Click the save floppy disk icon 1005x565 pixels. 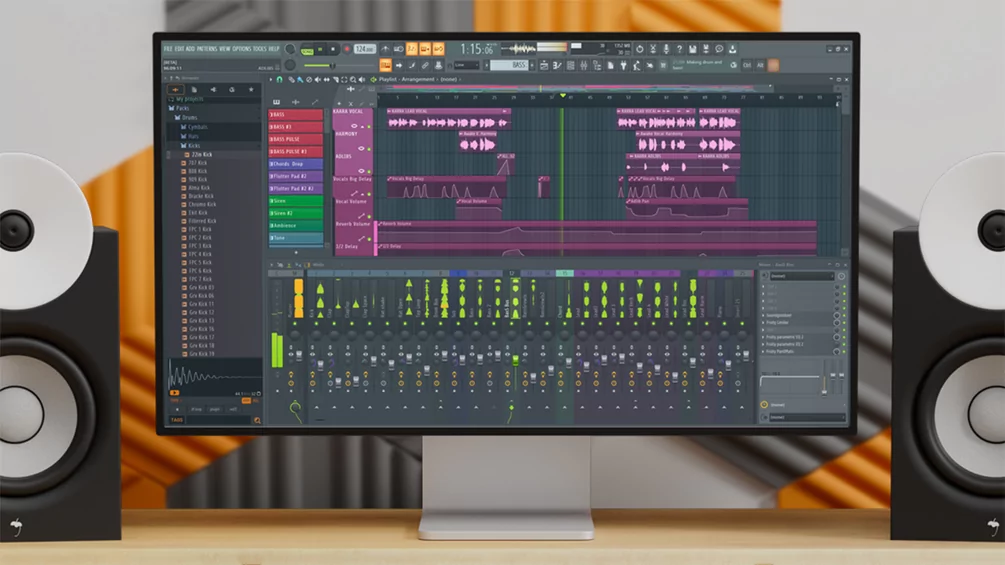coord(692,49)
